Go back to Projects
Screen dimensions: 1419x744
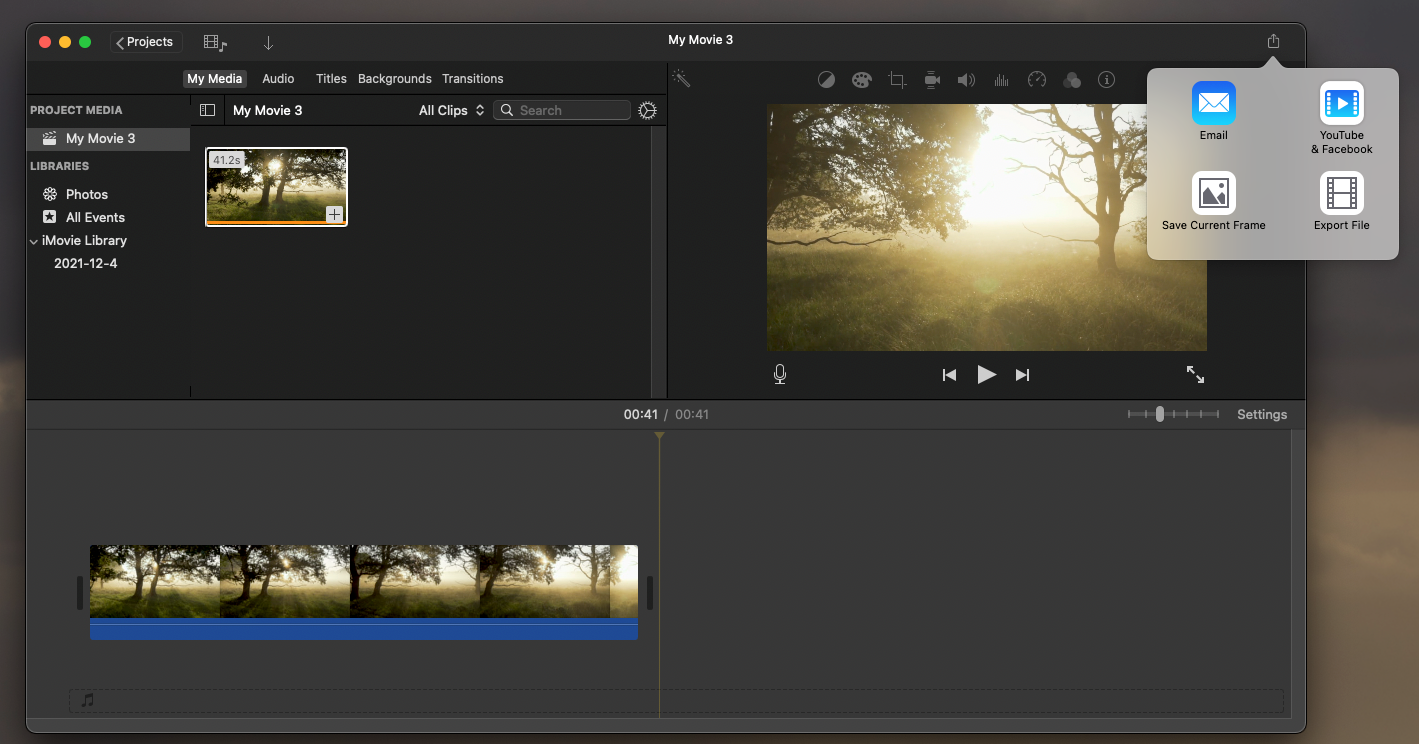[x=146, y=42]
